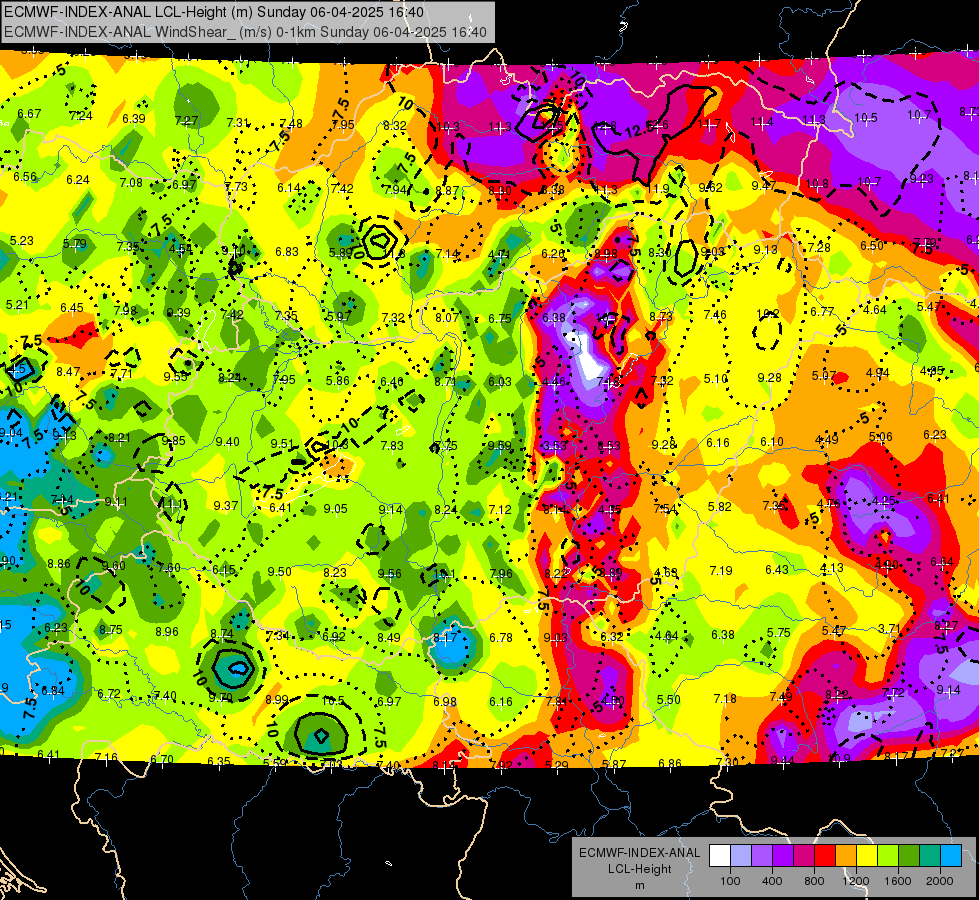Click the wind shear value '8.96'
The height and width of the screenshot is (900, 979).
[167, 631]
